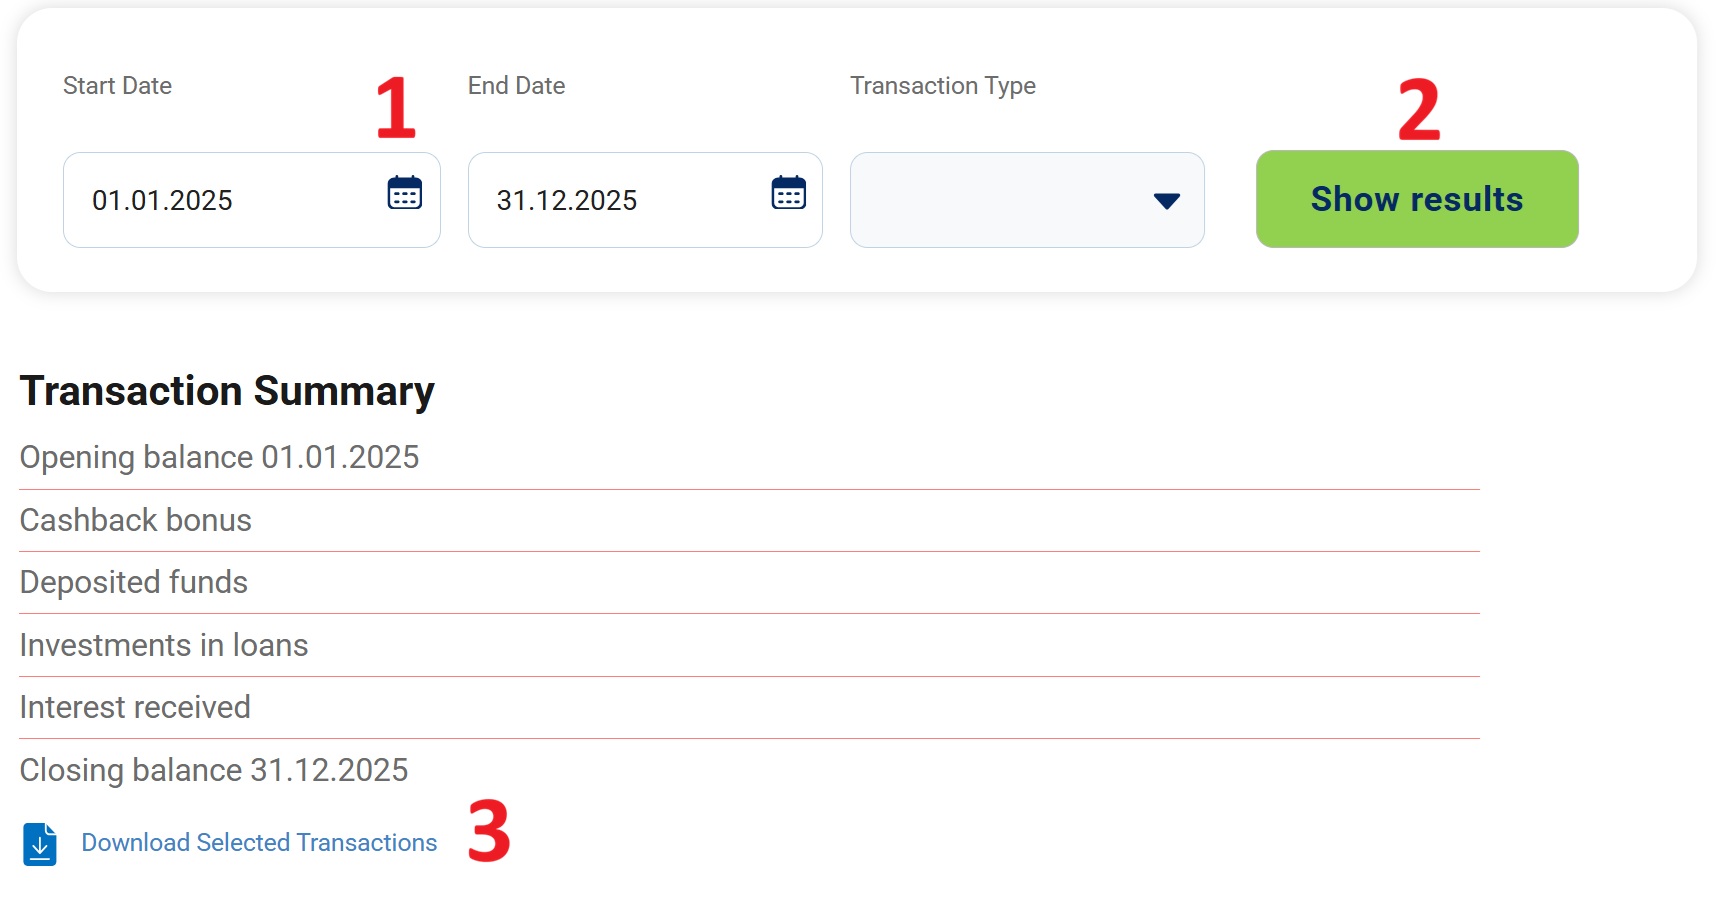Focus the End Date field showing 31.12.2025

click(x=620, y=200)
